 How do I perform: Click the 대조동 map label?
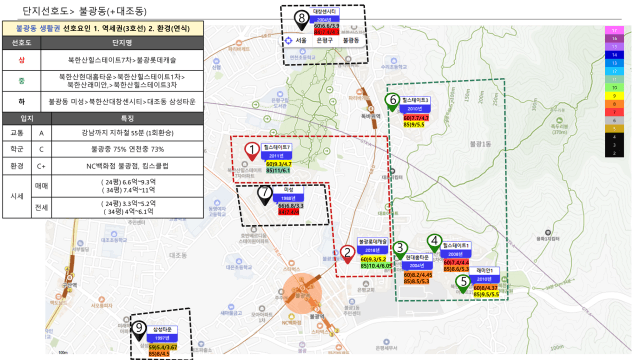[x=178, y=256]
